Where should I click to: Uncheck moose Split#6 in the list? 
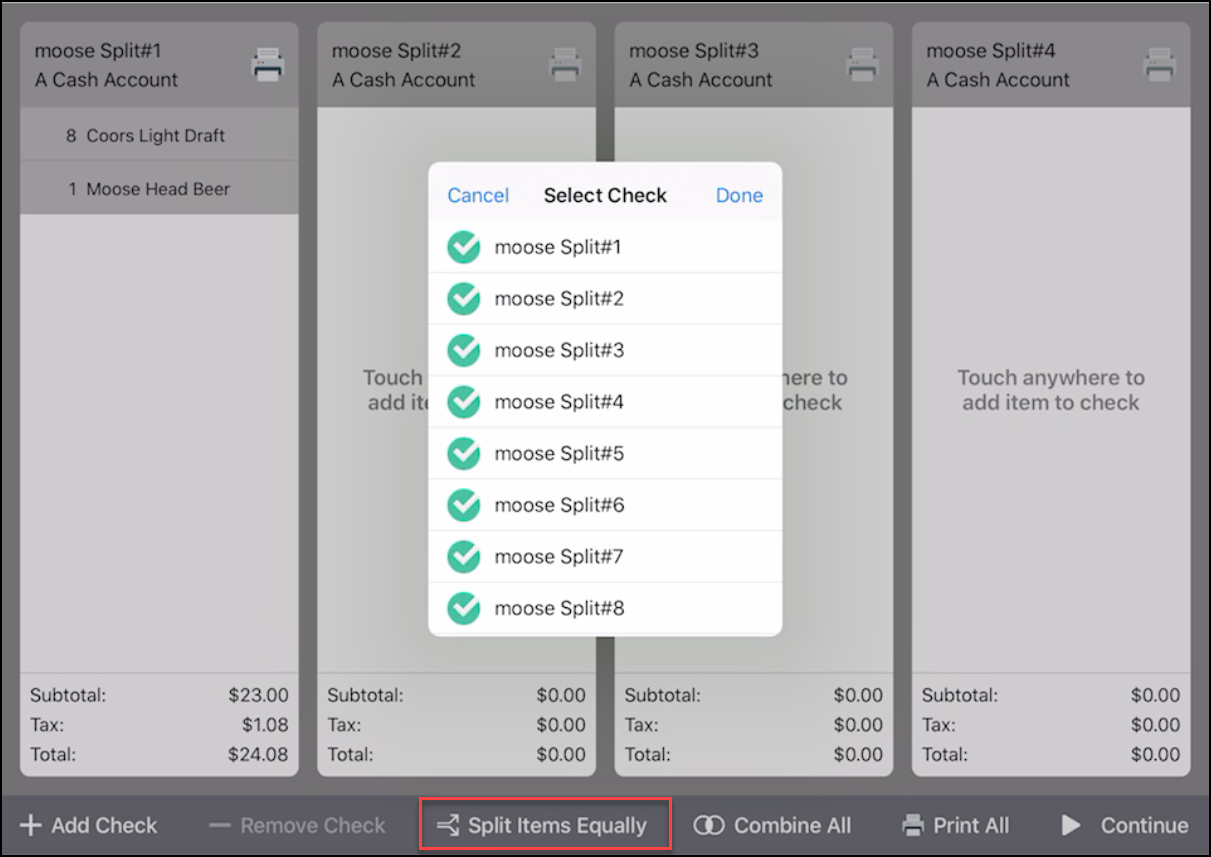pos(464,505)
